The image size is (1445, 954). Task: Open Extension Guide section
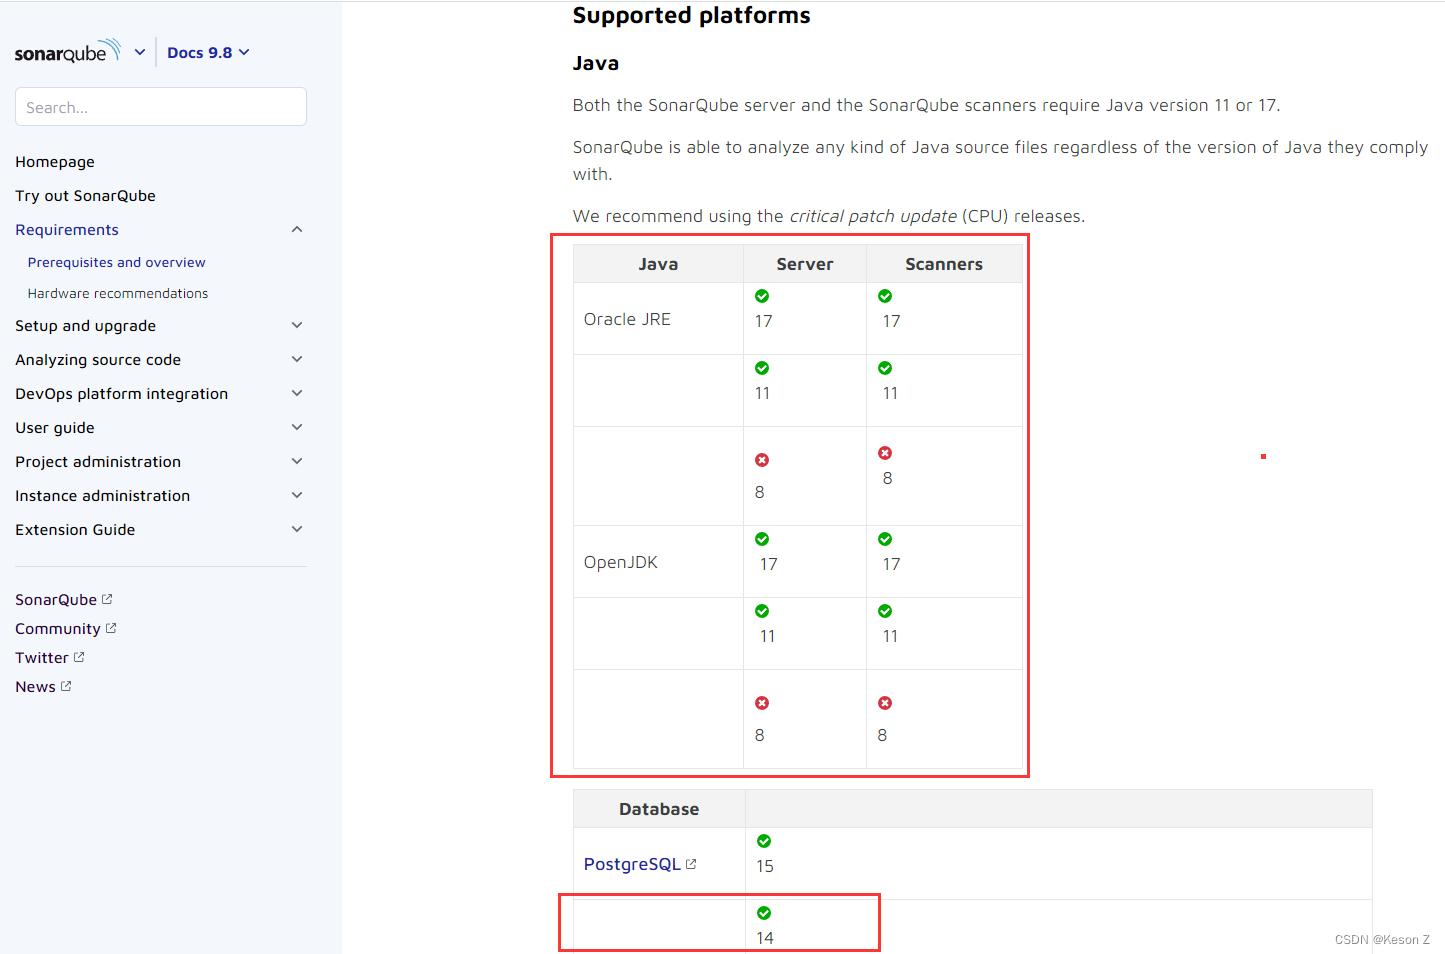pyautogui.click(x=75, y=530)
